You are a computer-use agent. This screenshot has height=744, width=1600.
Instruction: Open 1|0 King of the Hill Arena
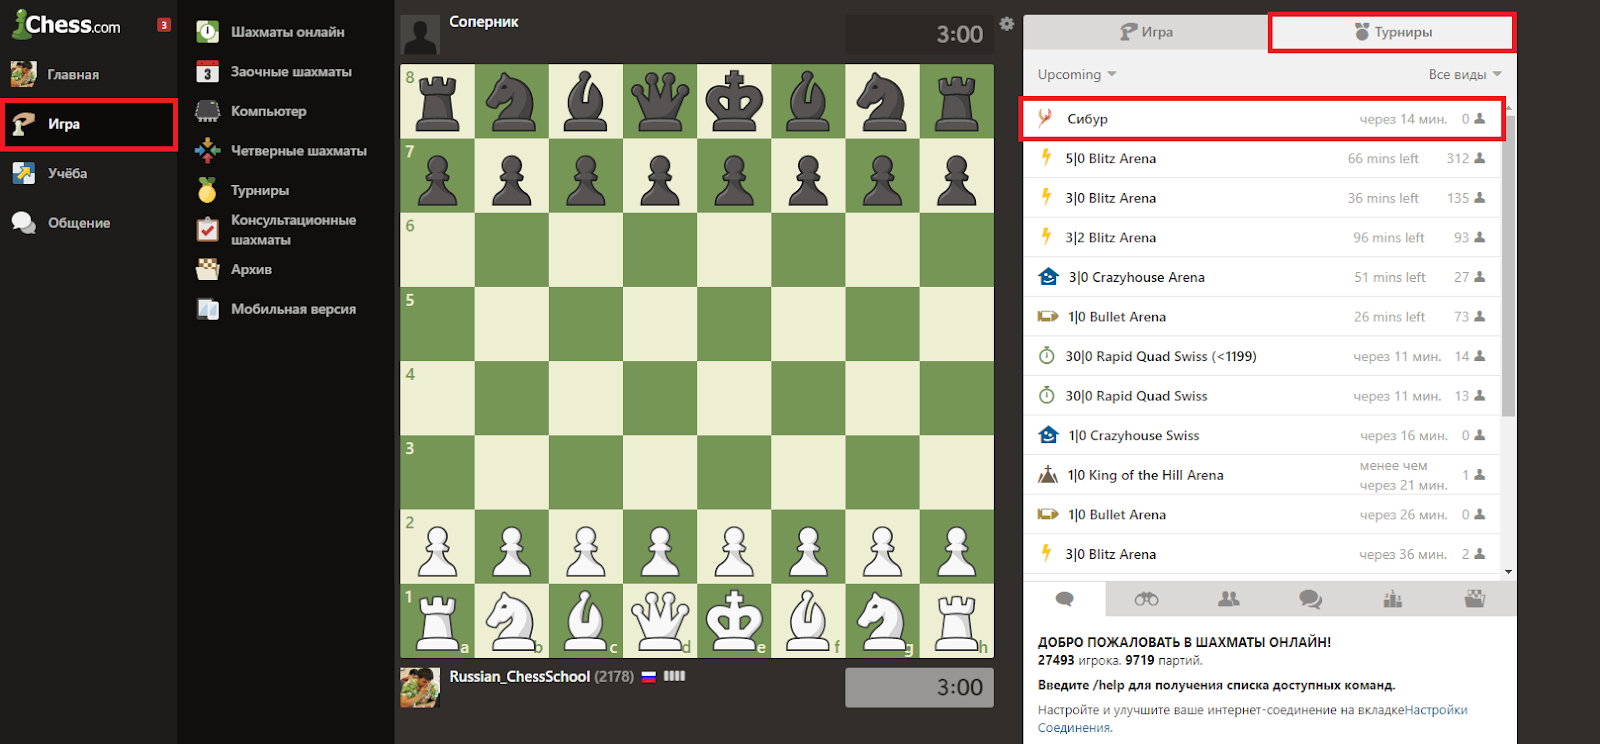tap(1262, 475)
